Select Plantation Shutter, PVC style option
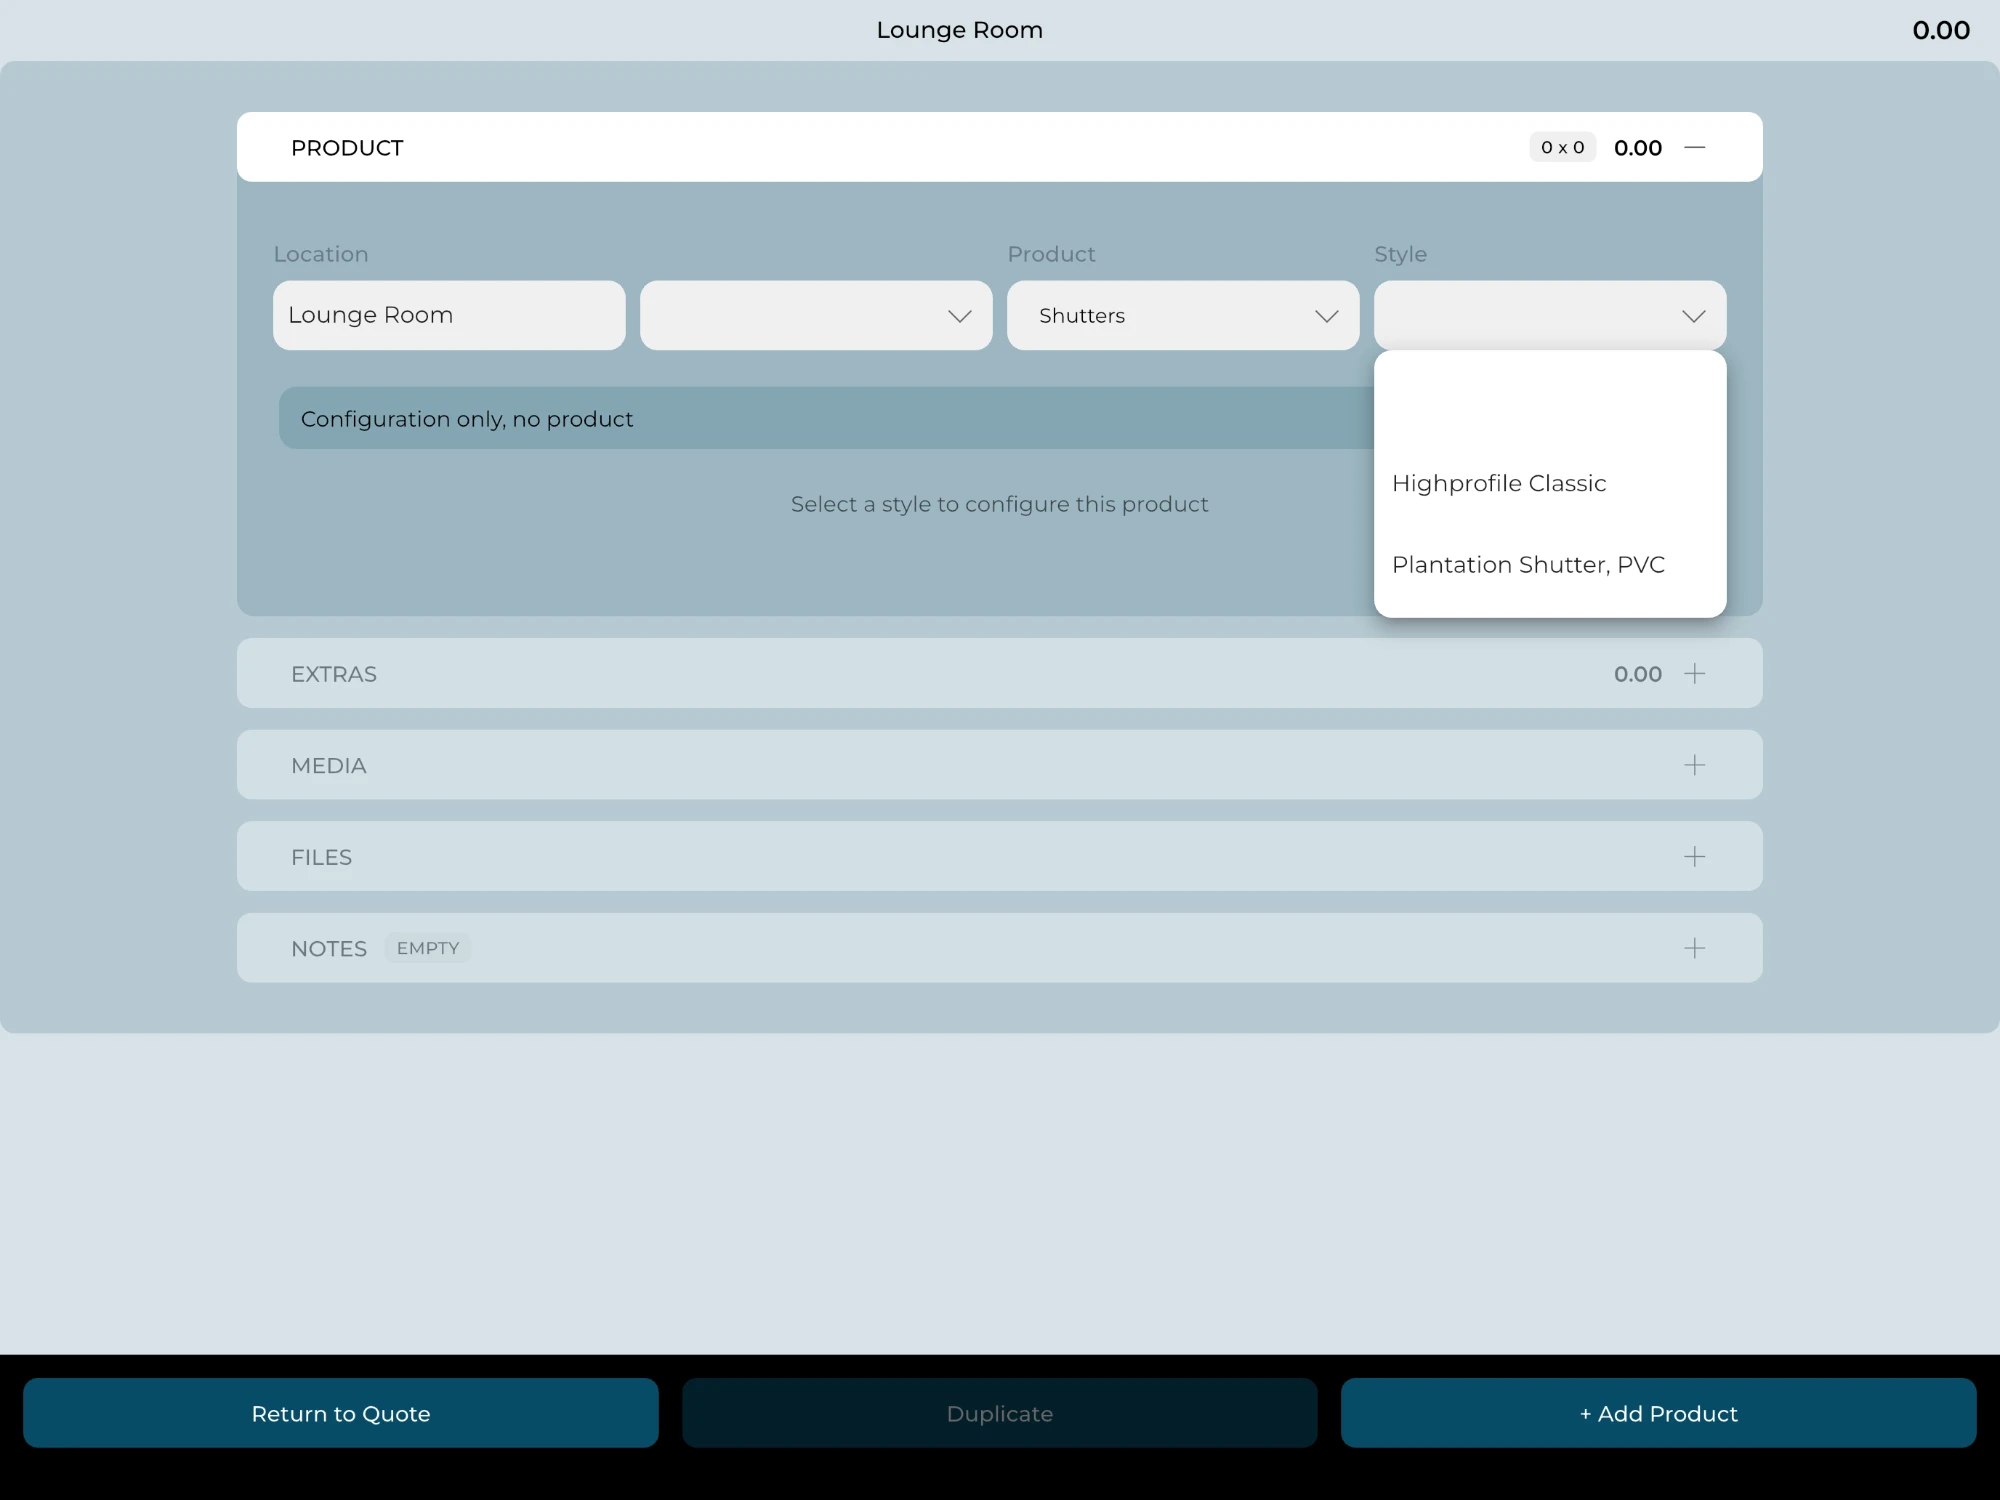Screen dimensions: 2000x1500 click(x=1550, y=565)
